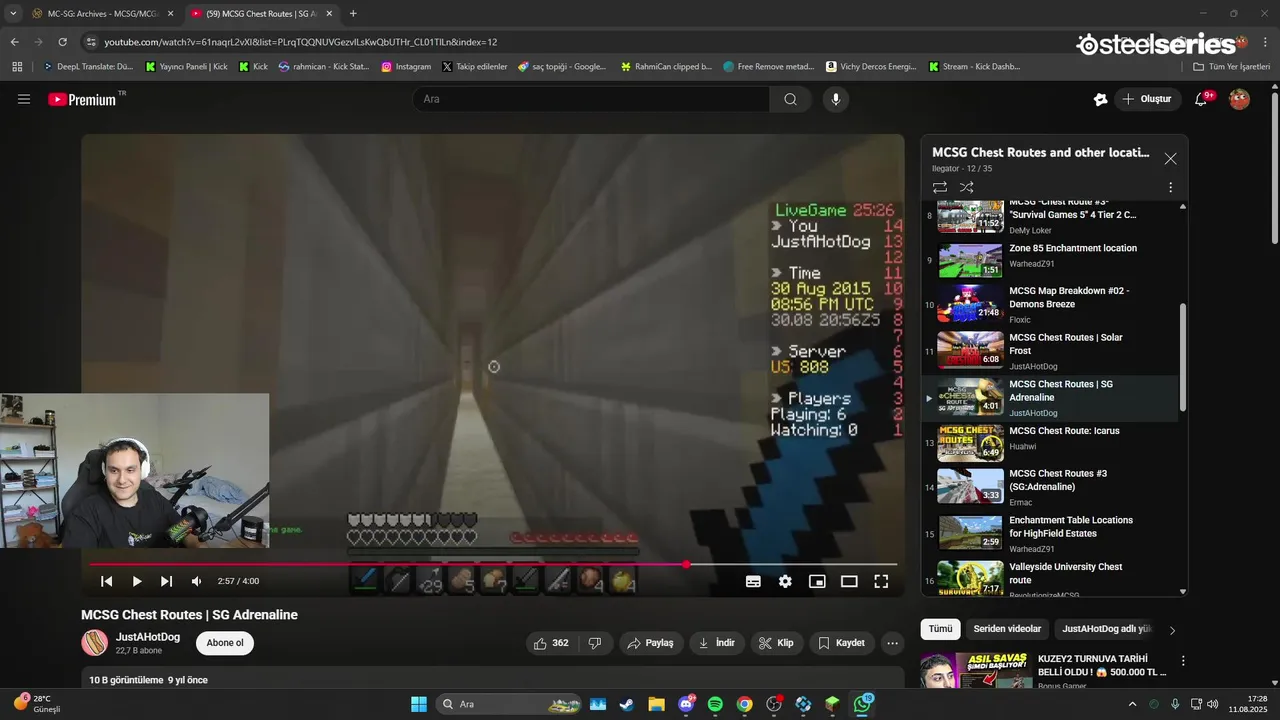Open MCSG Chest Route: Icarus video
1280x720 pixels.
point(1050,444)
